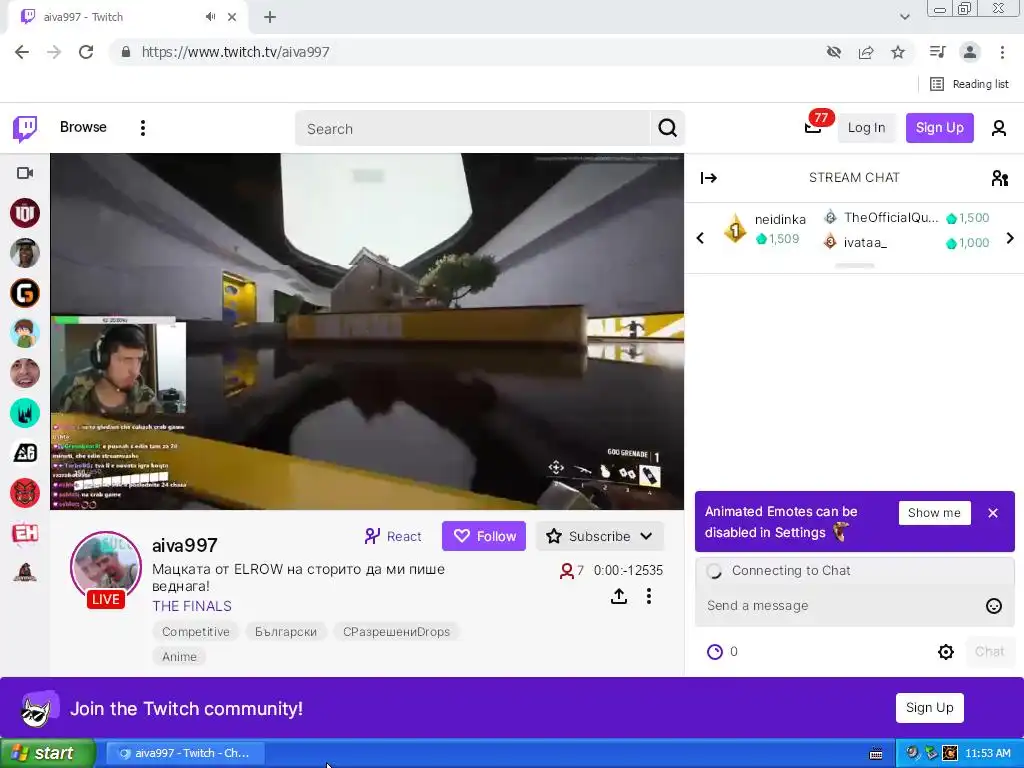This screenshot has height=768, width=1024.
Task: Click Sign Up in the bottom banner
Action: [929, 708]
